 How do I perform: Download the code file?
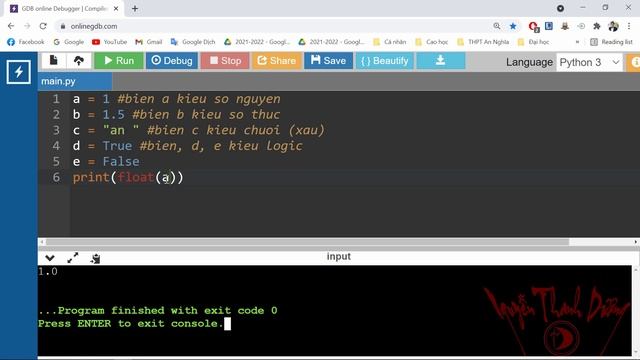pyautogui.click(x=440, y=61)
